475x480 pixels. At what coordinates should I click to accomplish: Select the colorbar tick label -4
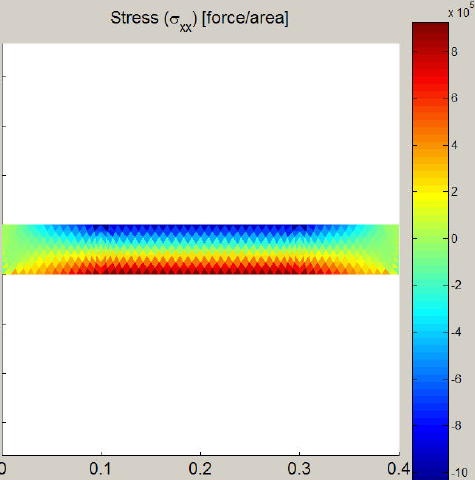pyautogui.click(x=456, y=332)
